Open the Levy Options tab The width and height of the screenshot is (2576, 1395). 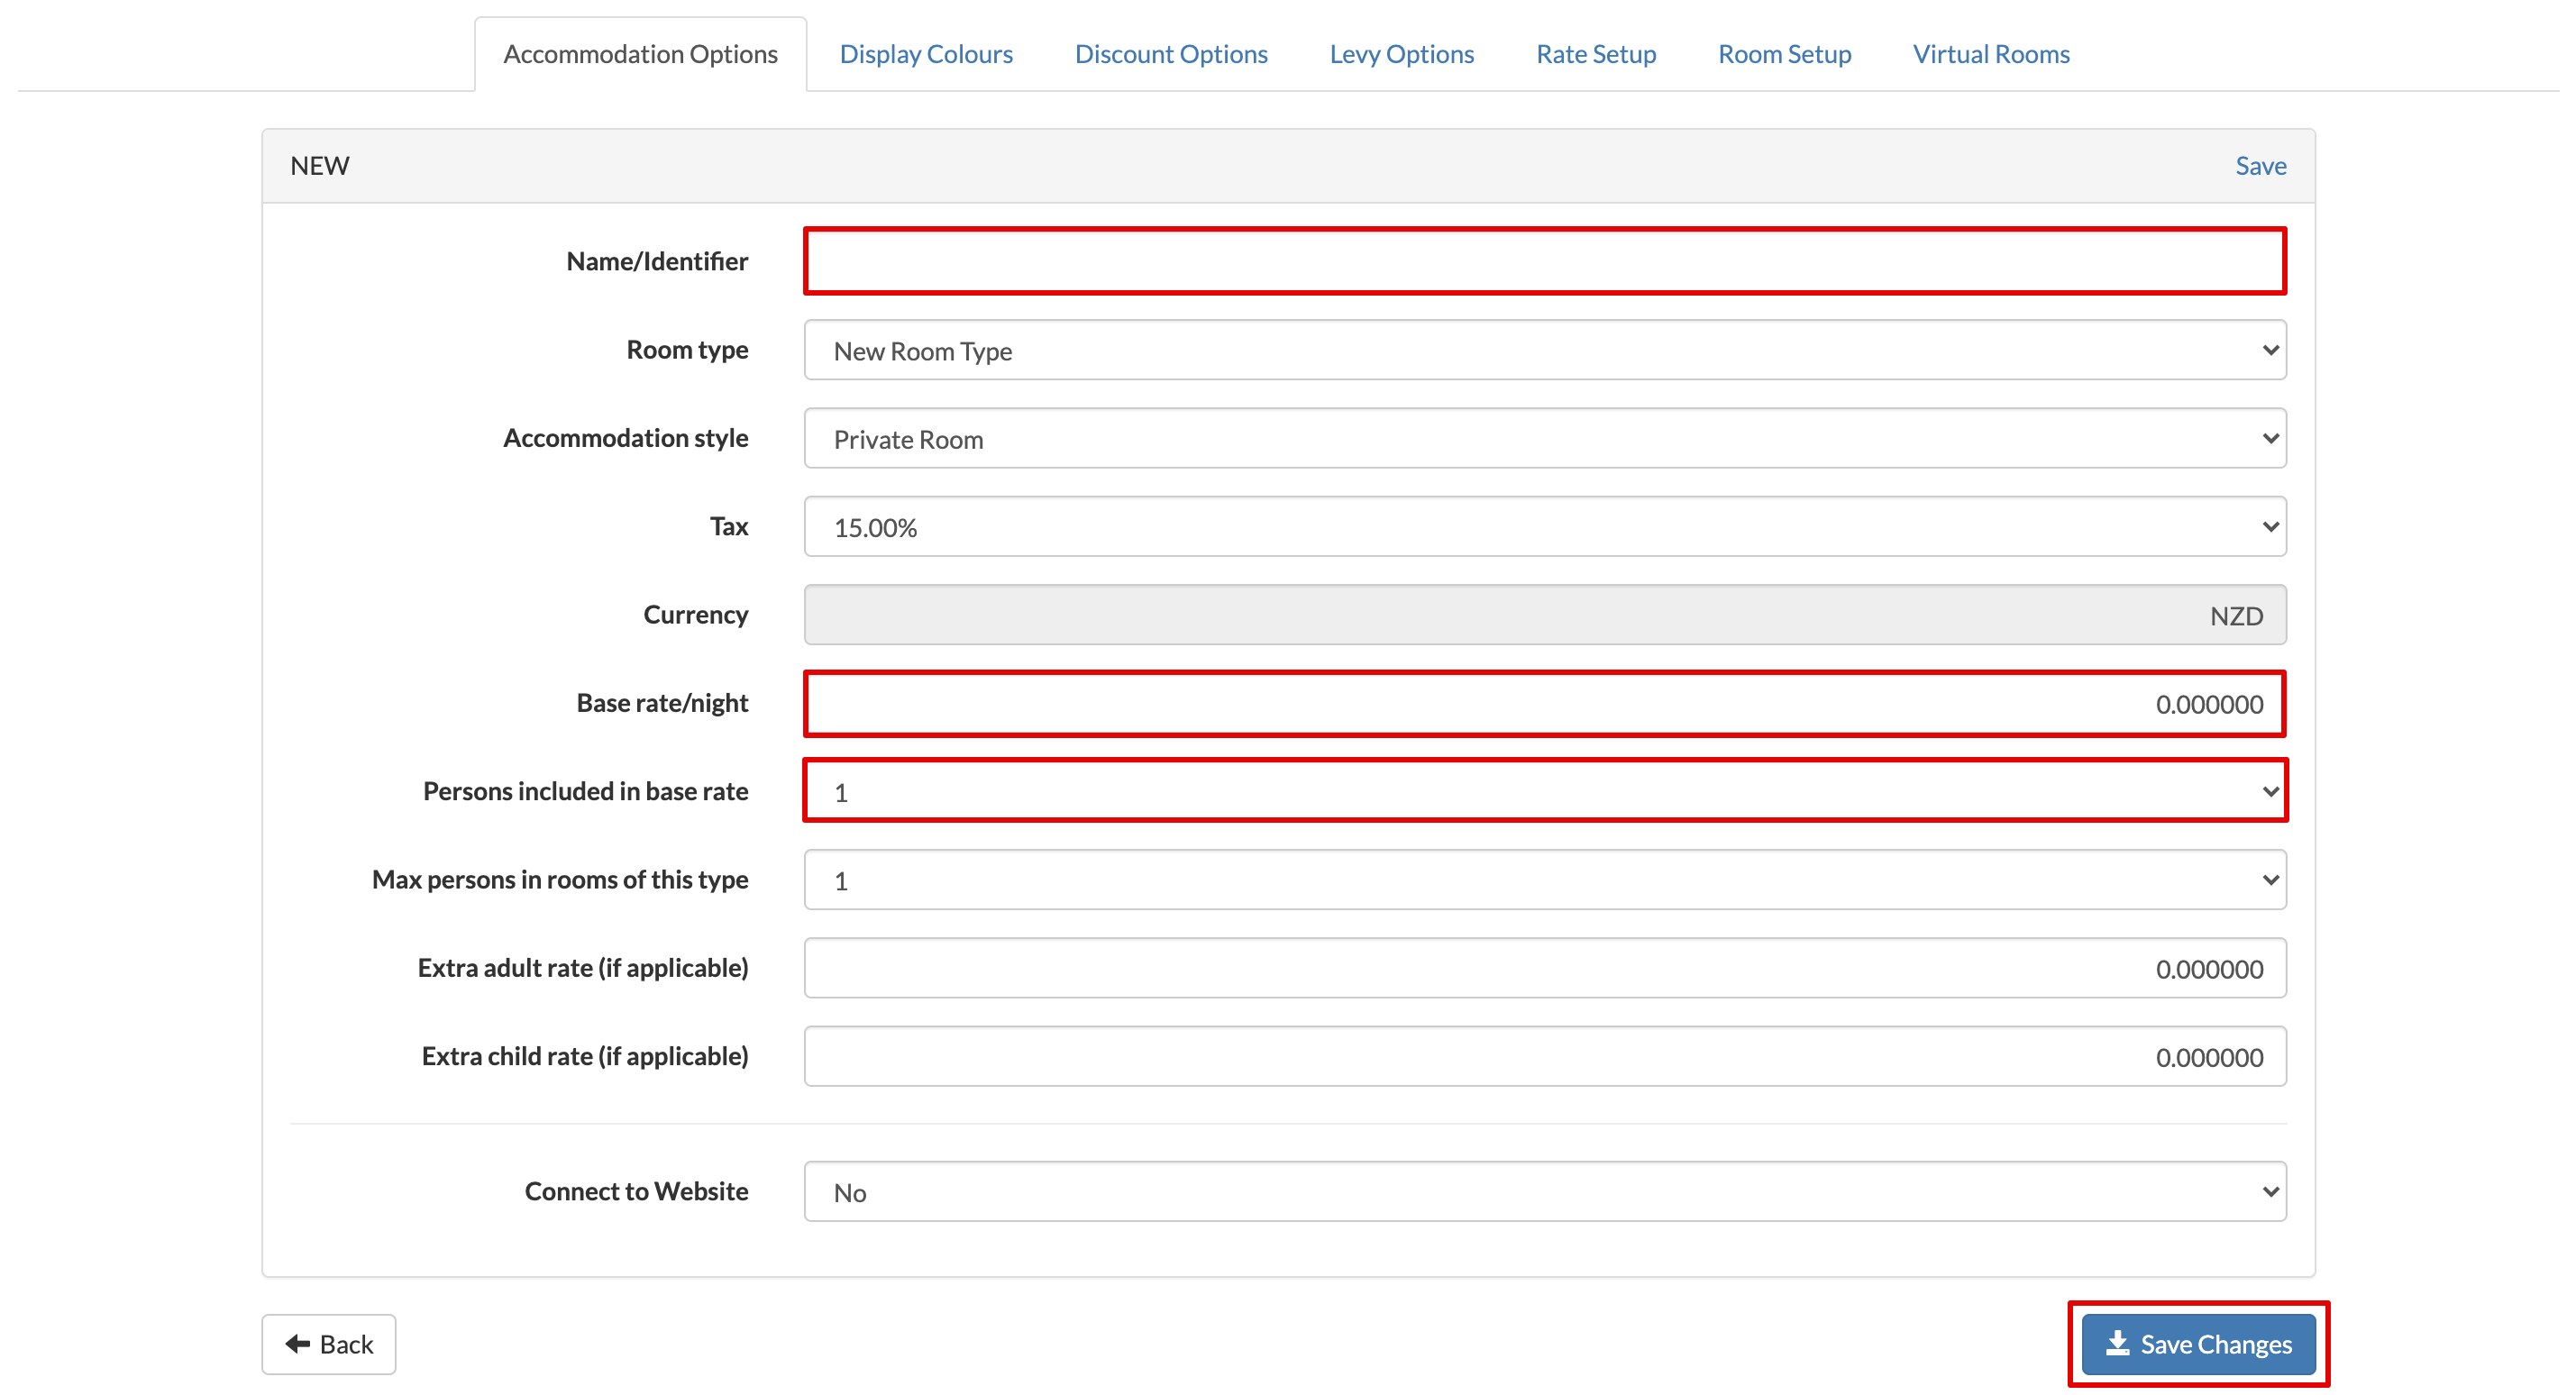click(1401, 54)
